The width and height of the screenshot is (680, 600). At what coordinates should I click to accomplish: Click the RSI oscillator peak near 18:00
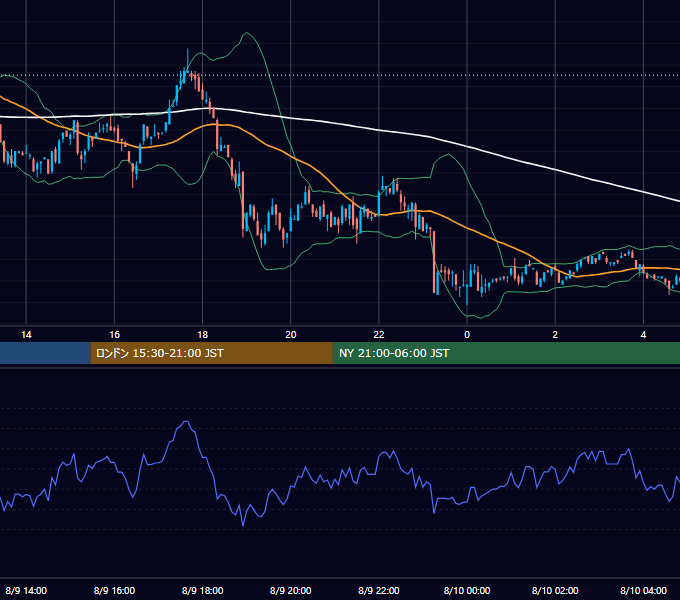[x=186, y=422]
